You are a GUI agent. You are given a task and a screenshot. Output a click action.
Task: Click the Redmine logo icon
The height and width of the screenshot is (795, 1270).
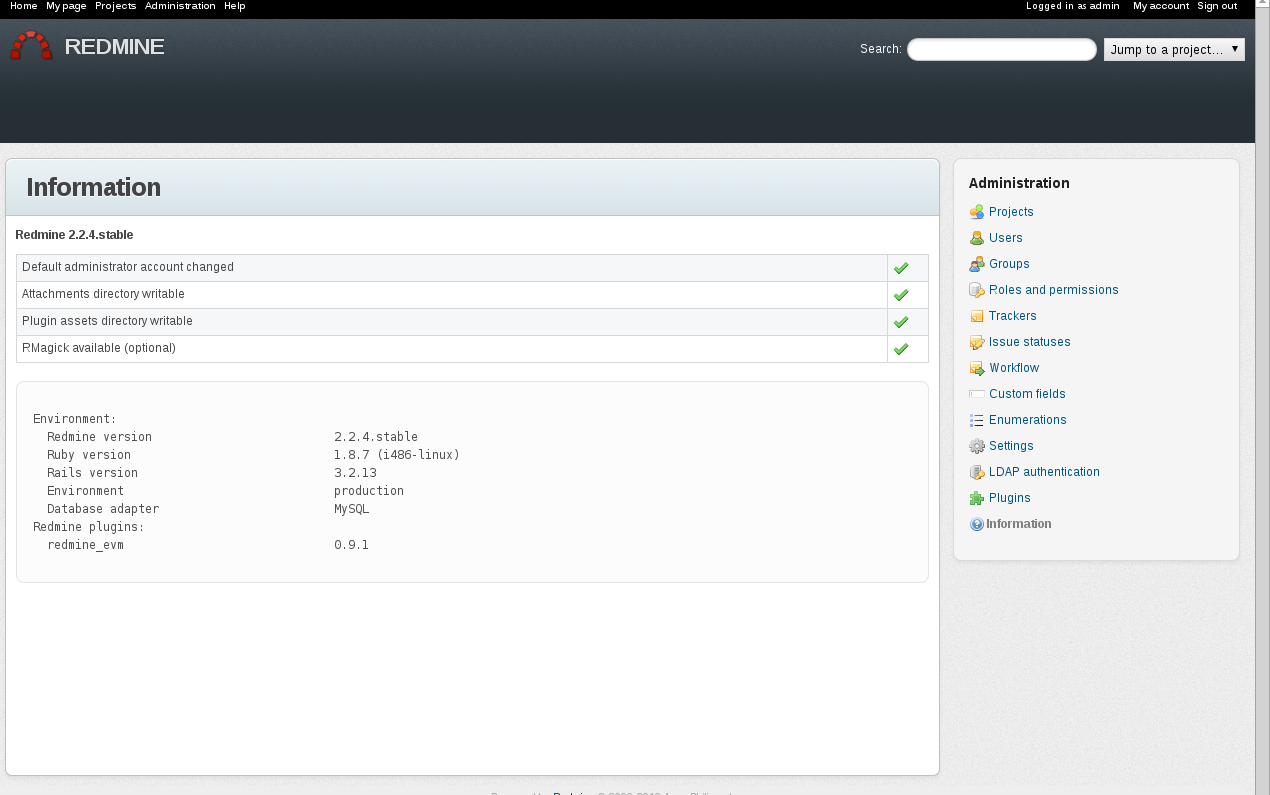point(31,46)
